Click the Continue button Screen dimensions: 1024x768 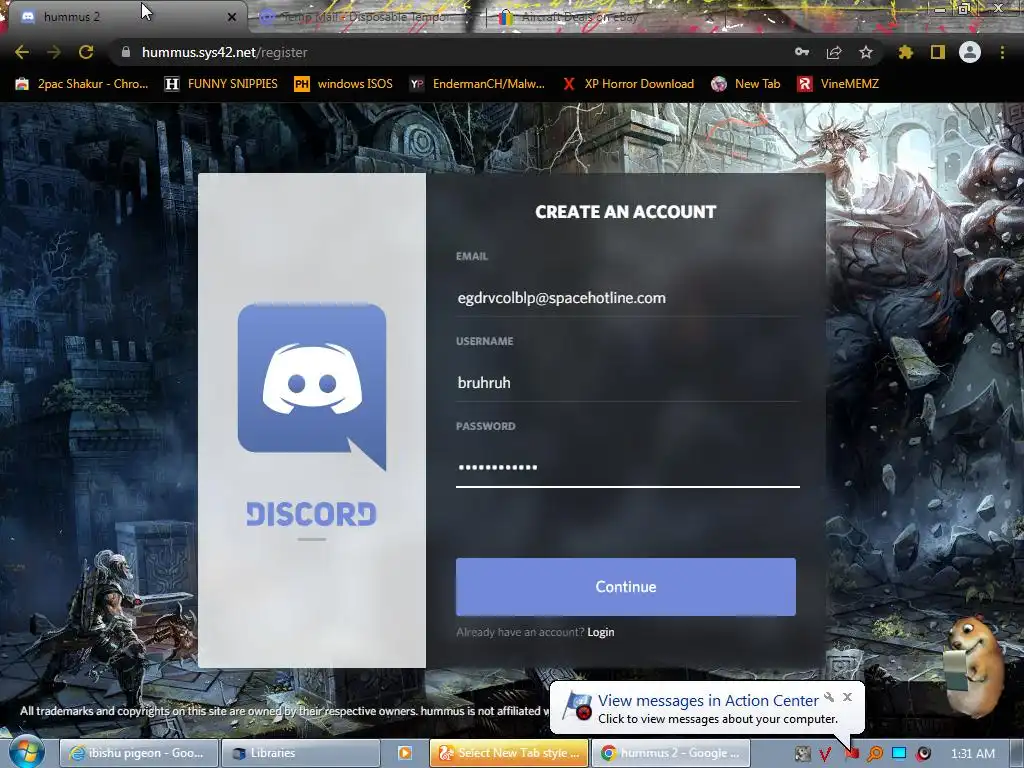626,586
